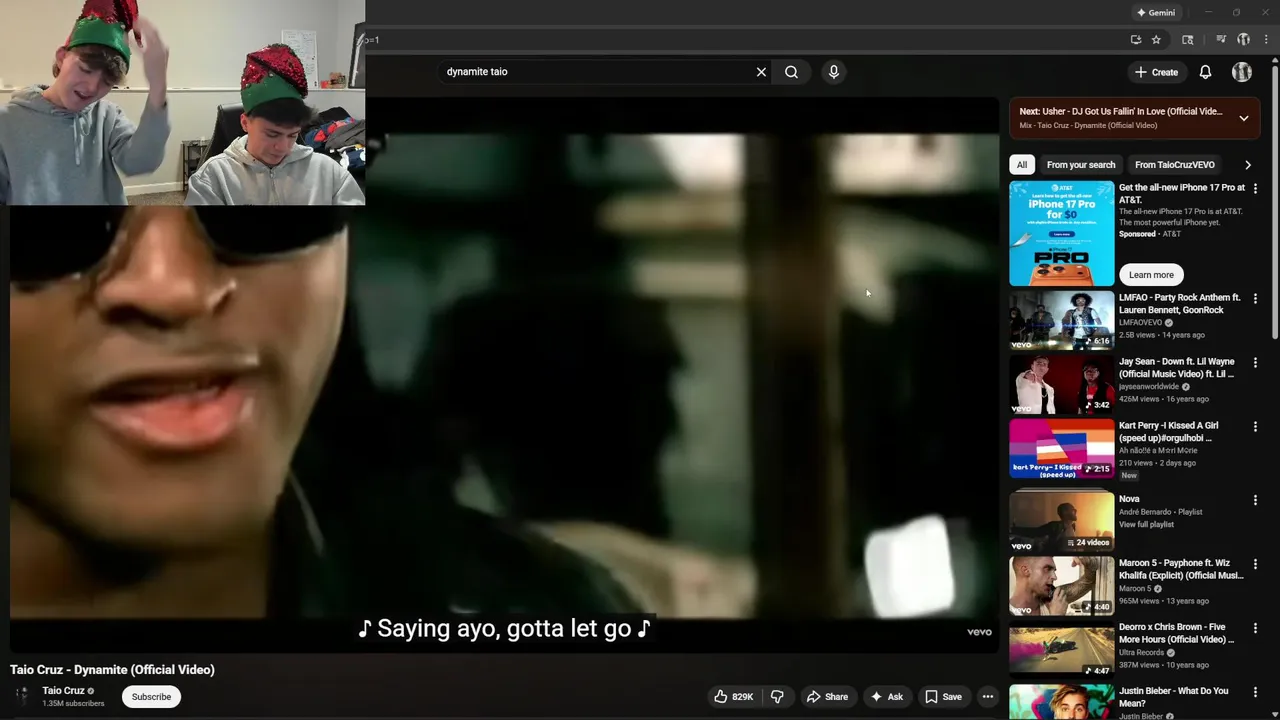The height and width of the screenshot is (720, 1280).
Task: Open the Taio Cruz channel name
Action: pos(63,691)
